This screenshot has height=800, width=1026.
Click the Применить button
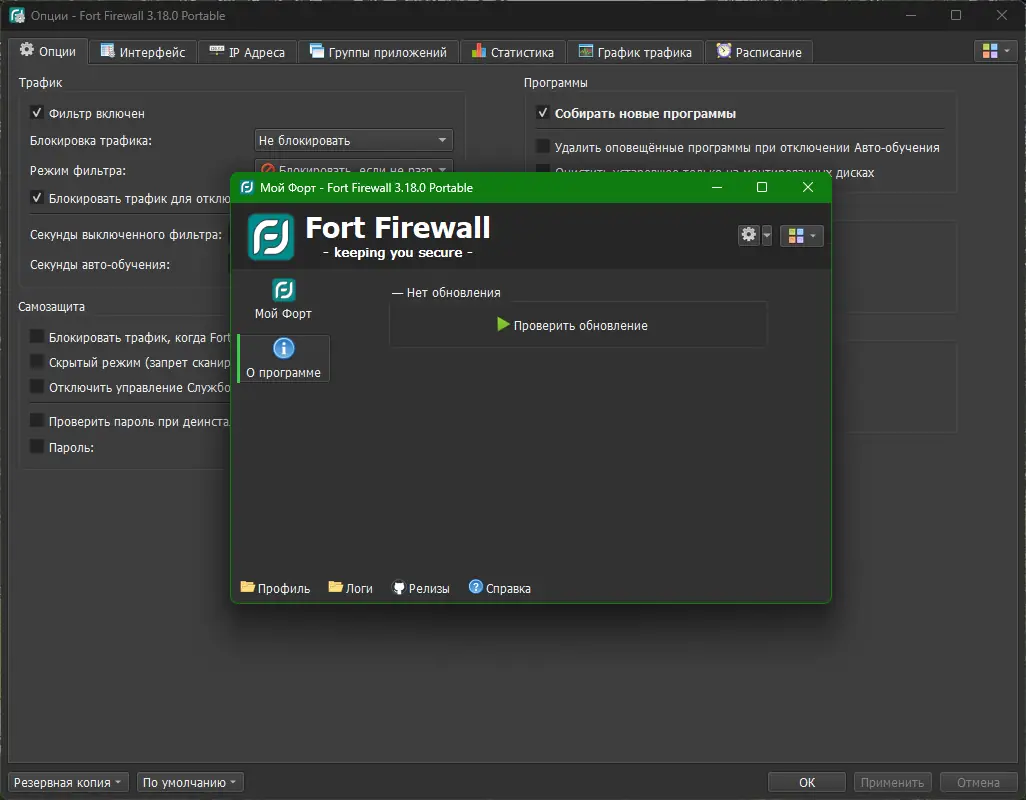[892, 782]
